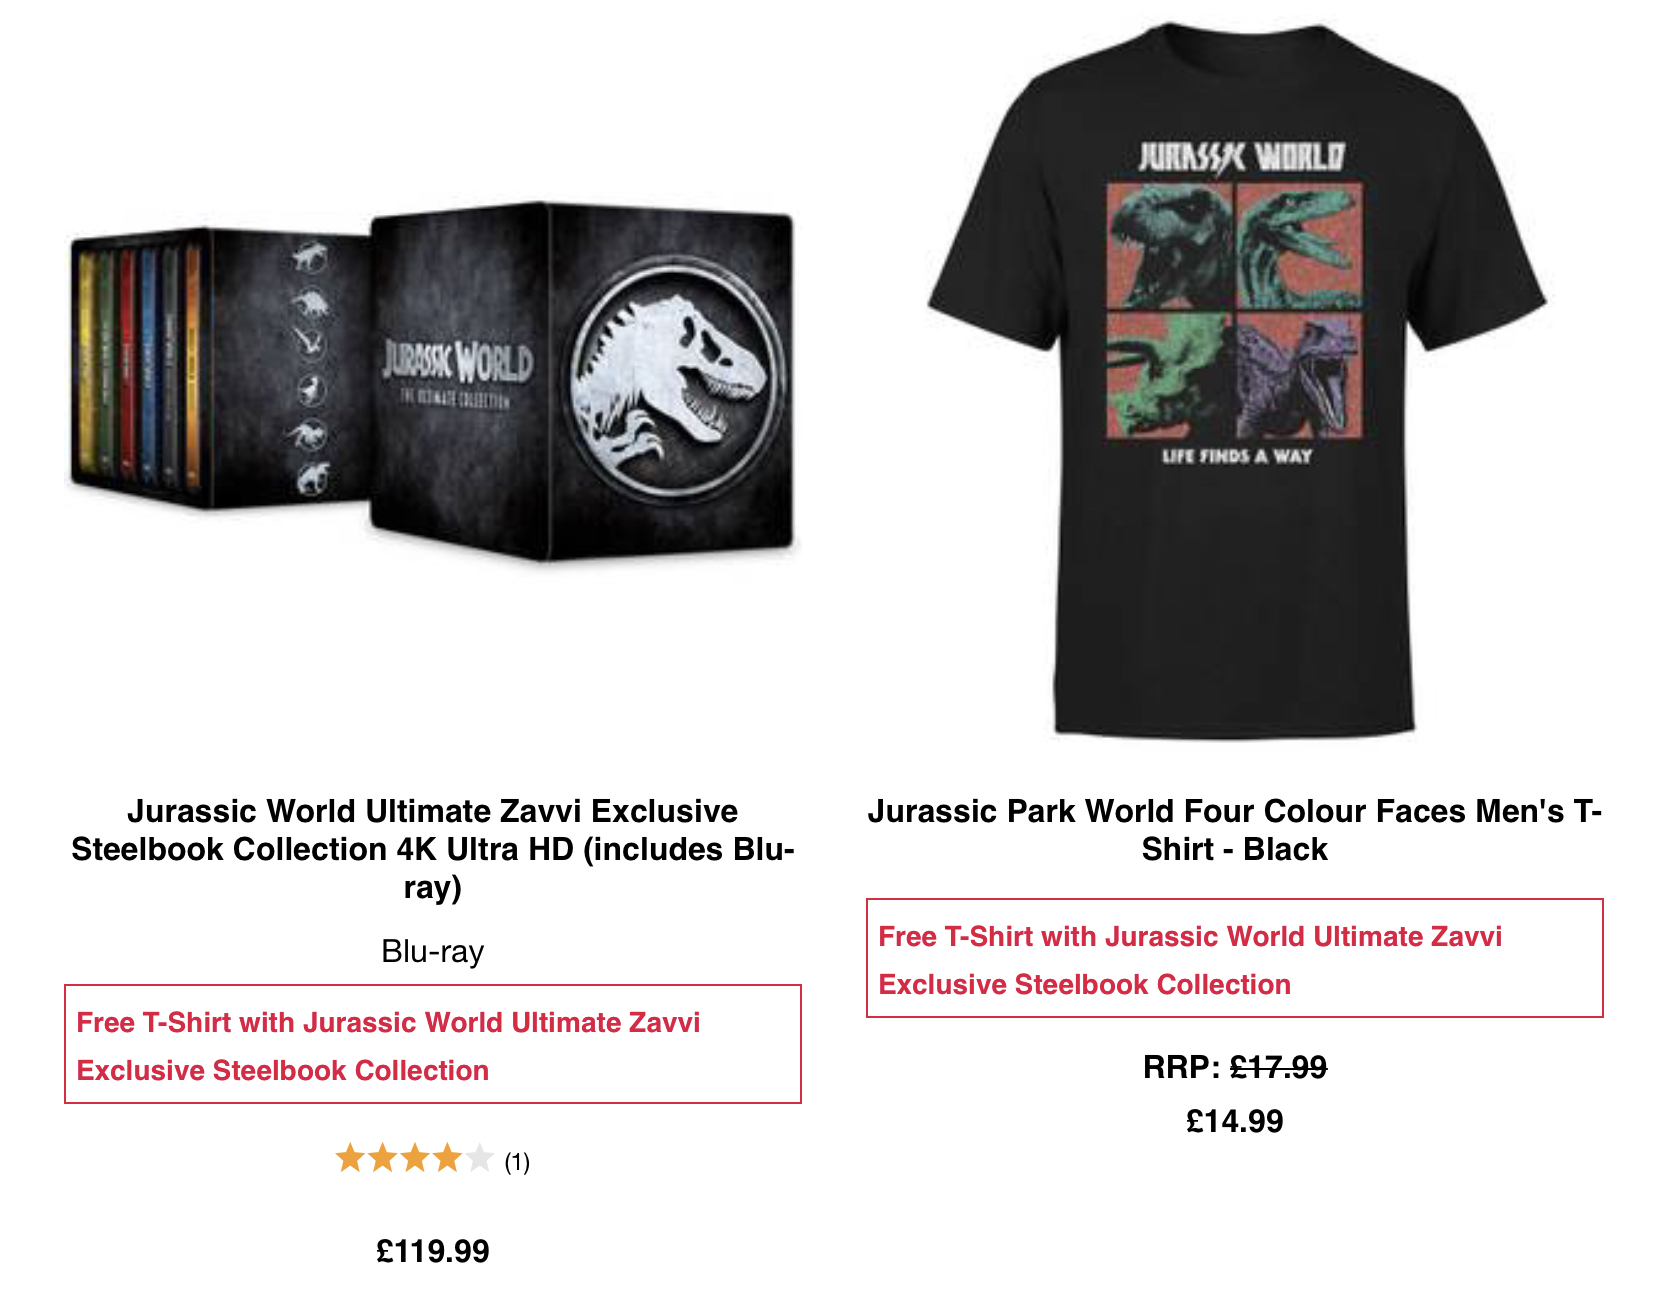The height and width of the screenshot is (1291, 1668).
Task: Click the struck-through RRP £17.99
Action: (1278, 1067)
